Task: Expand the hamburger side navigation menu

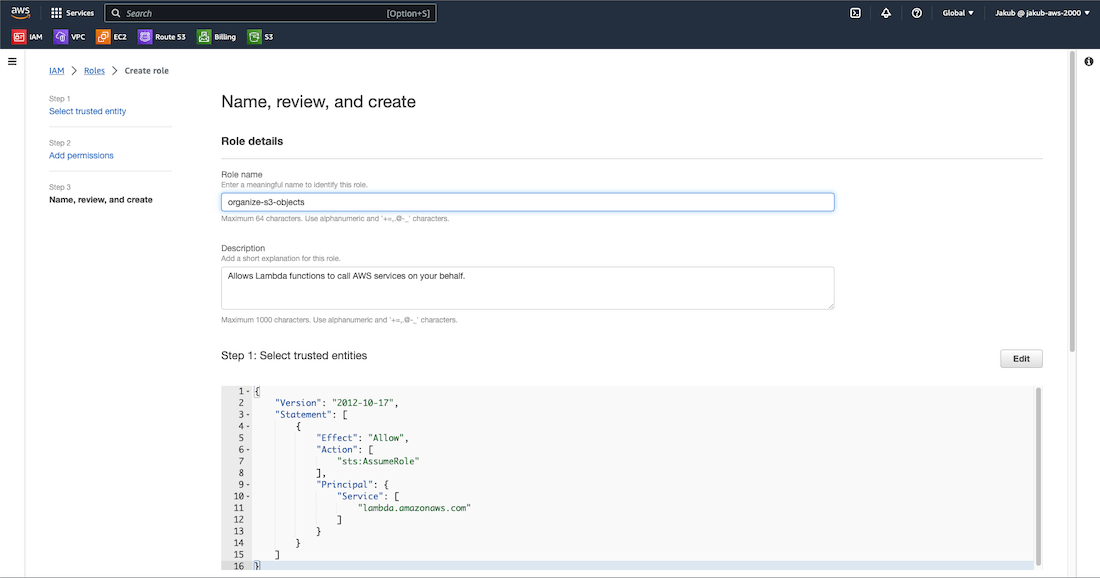Action: [x=12, y=62]
